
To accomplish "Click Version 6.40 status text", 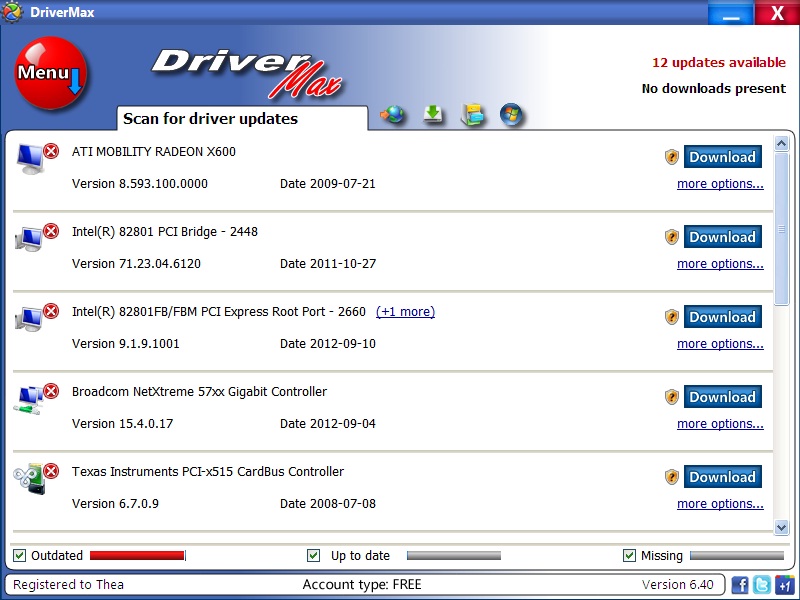I will 678,585.
